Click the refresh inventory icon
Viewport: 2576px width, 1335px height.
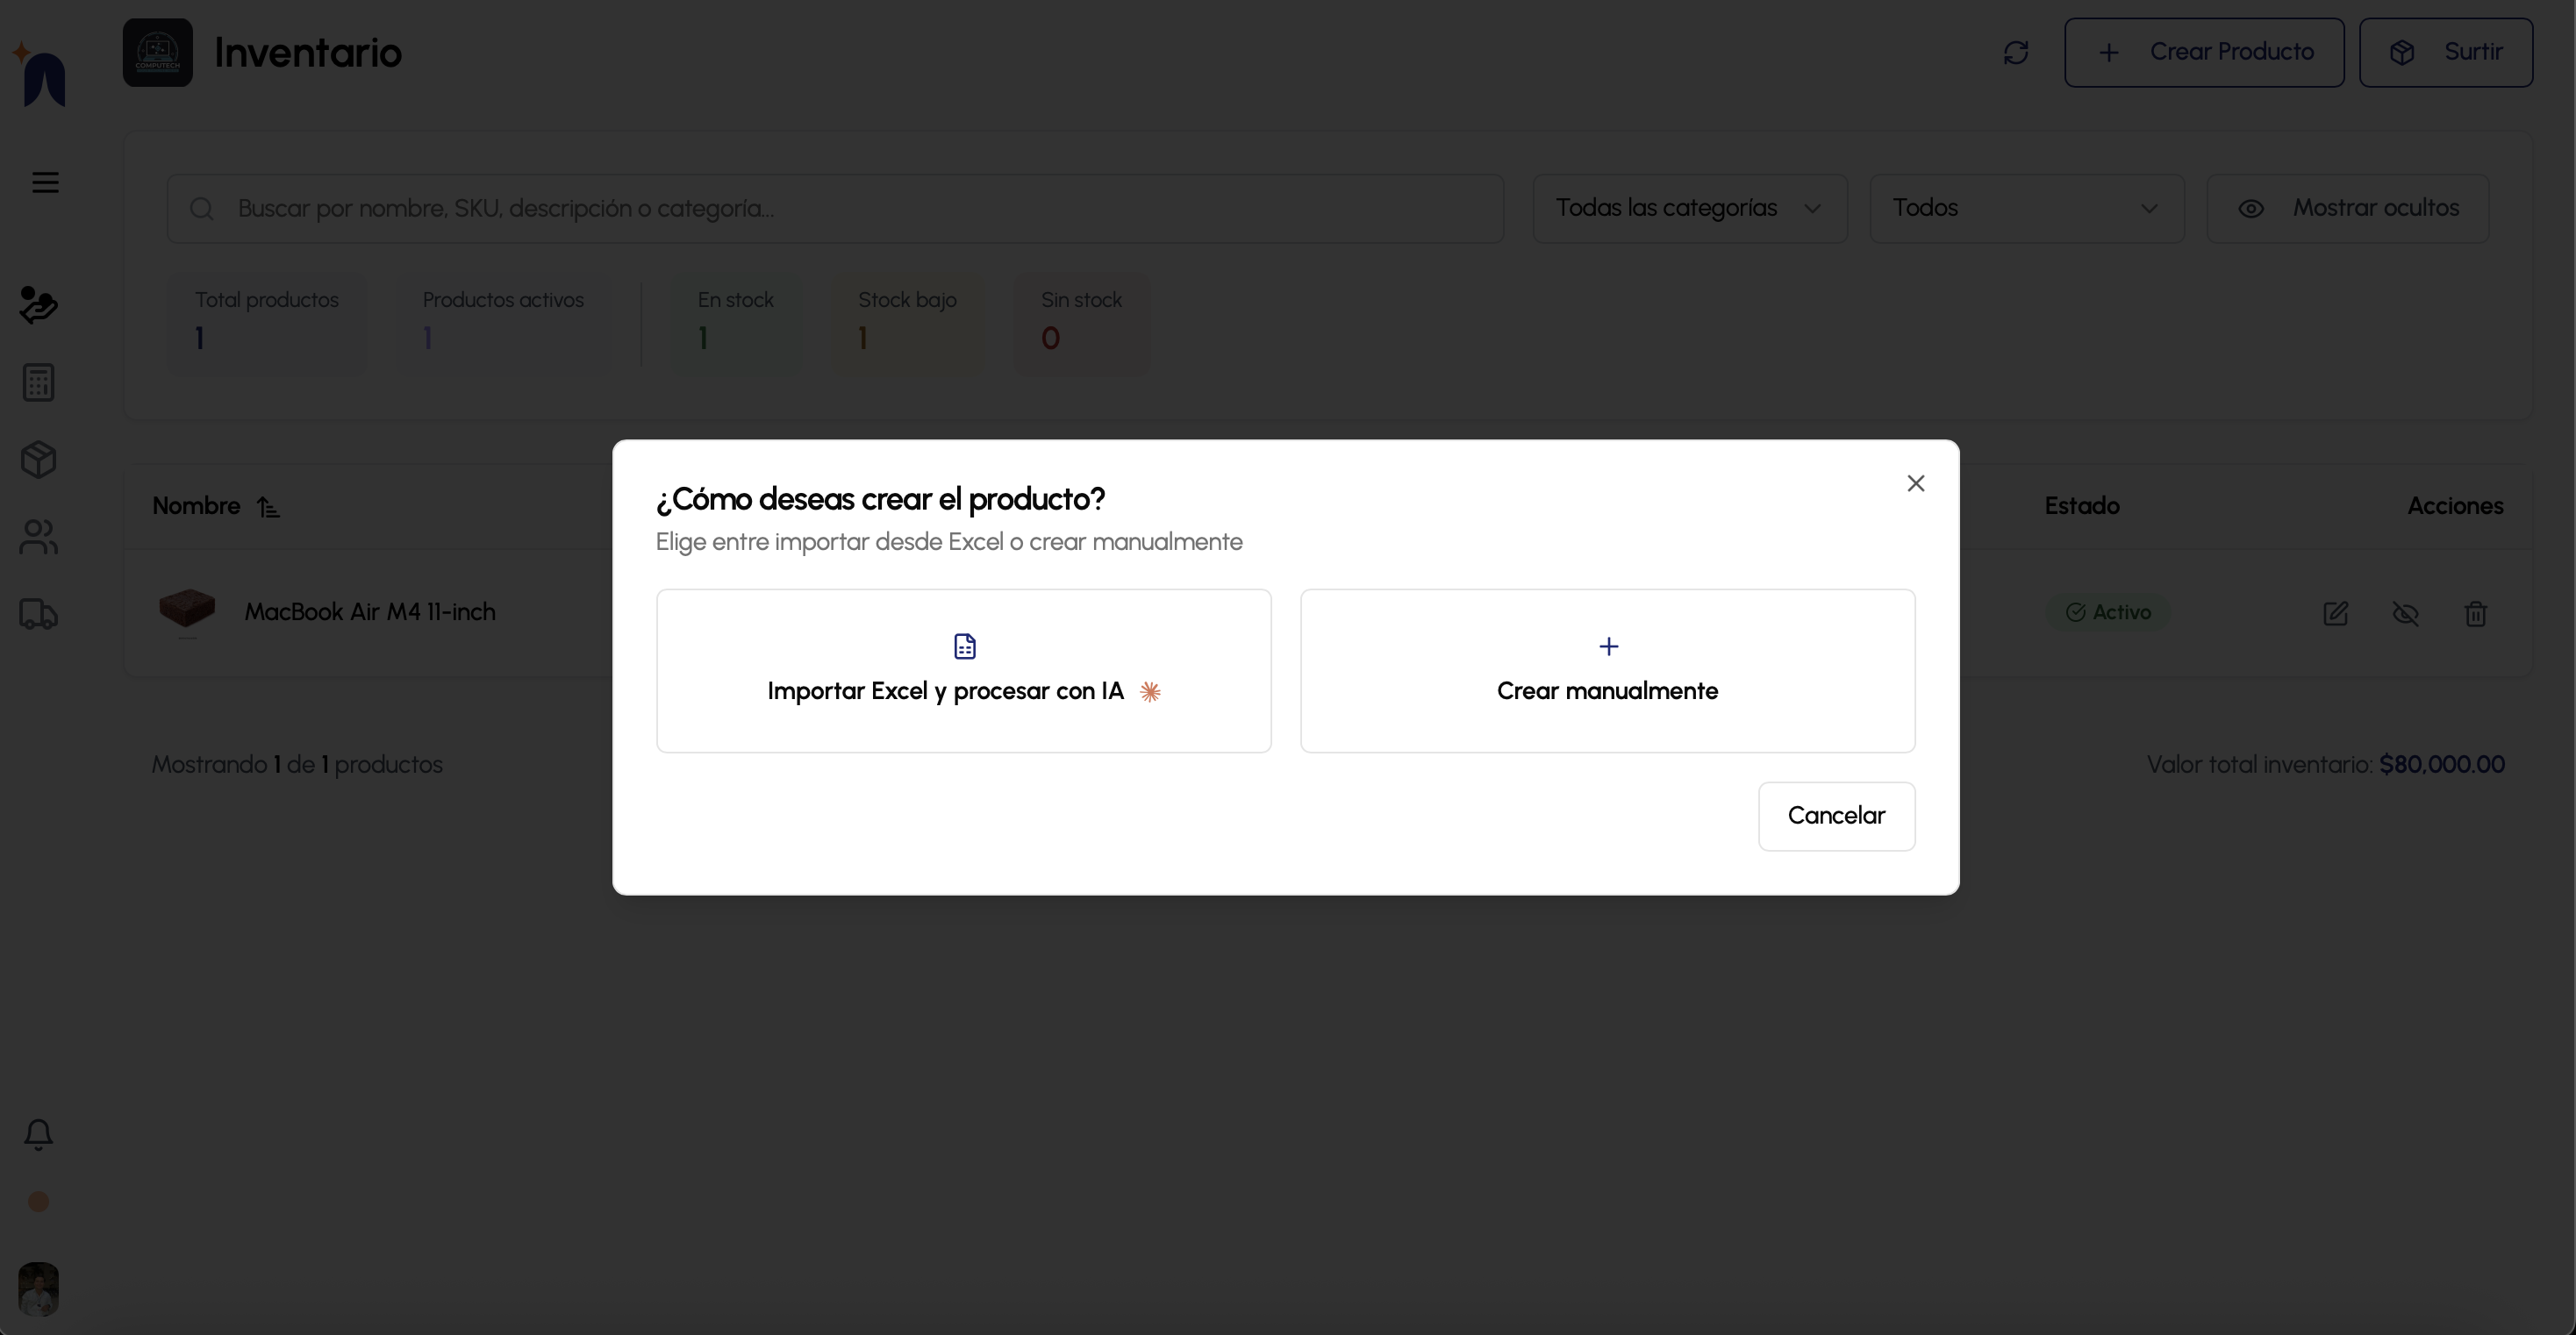pos(2015,52)
